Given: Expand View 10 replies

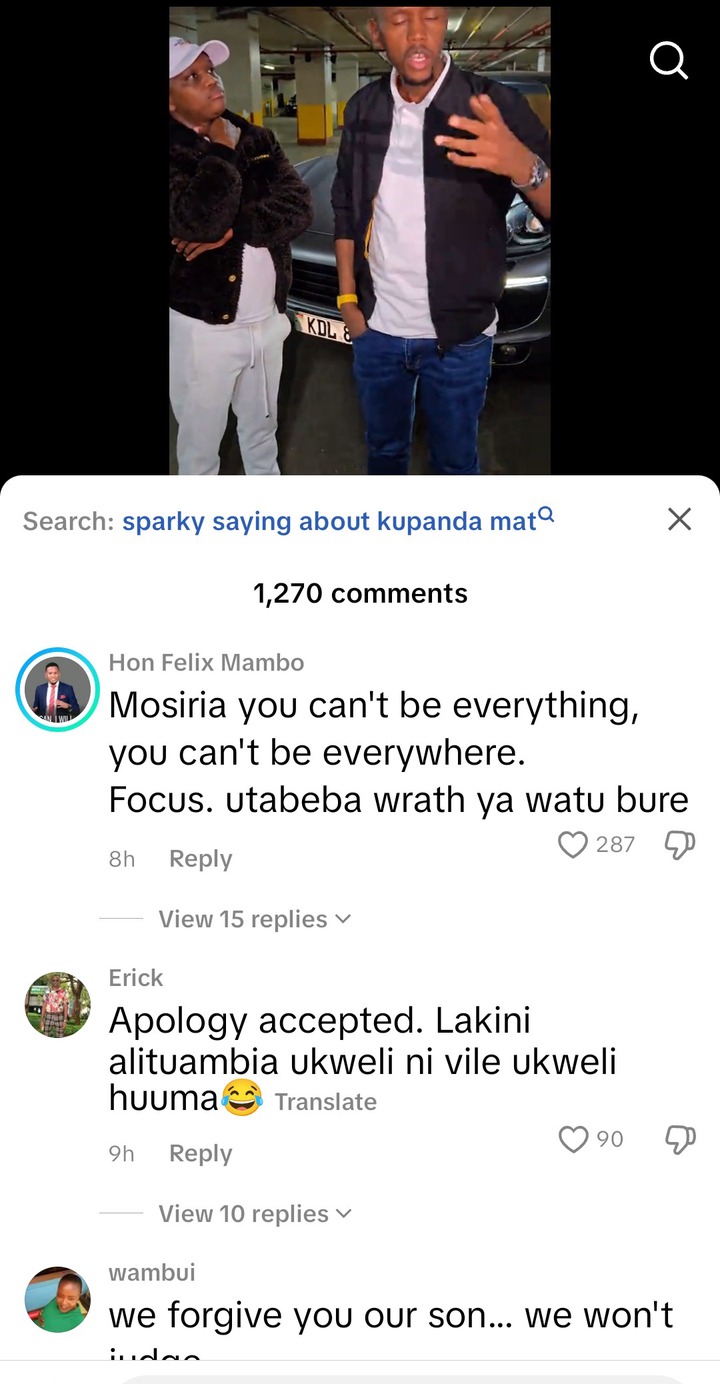Looking at the screenshot, I should [x=255, y=1213].
